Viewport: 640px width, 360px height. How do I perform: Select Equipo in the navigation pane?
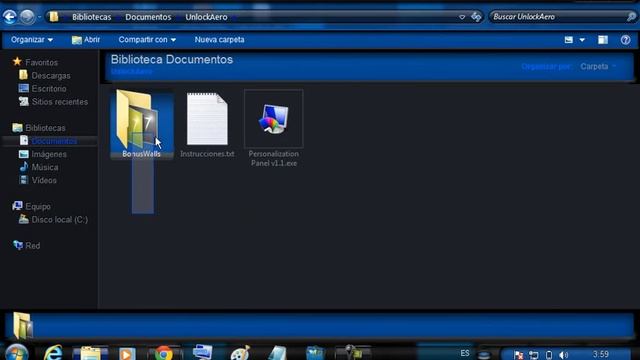(31, 206)
